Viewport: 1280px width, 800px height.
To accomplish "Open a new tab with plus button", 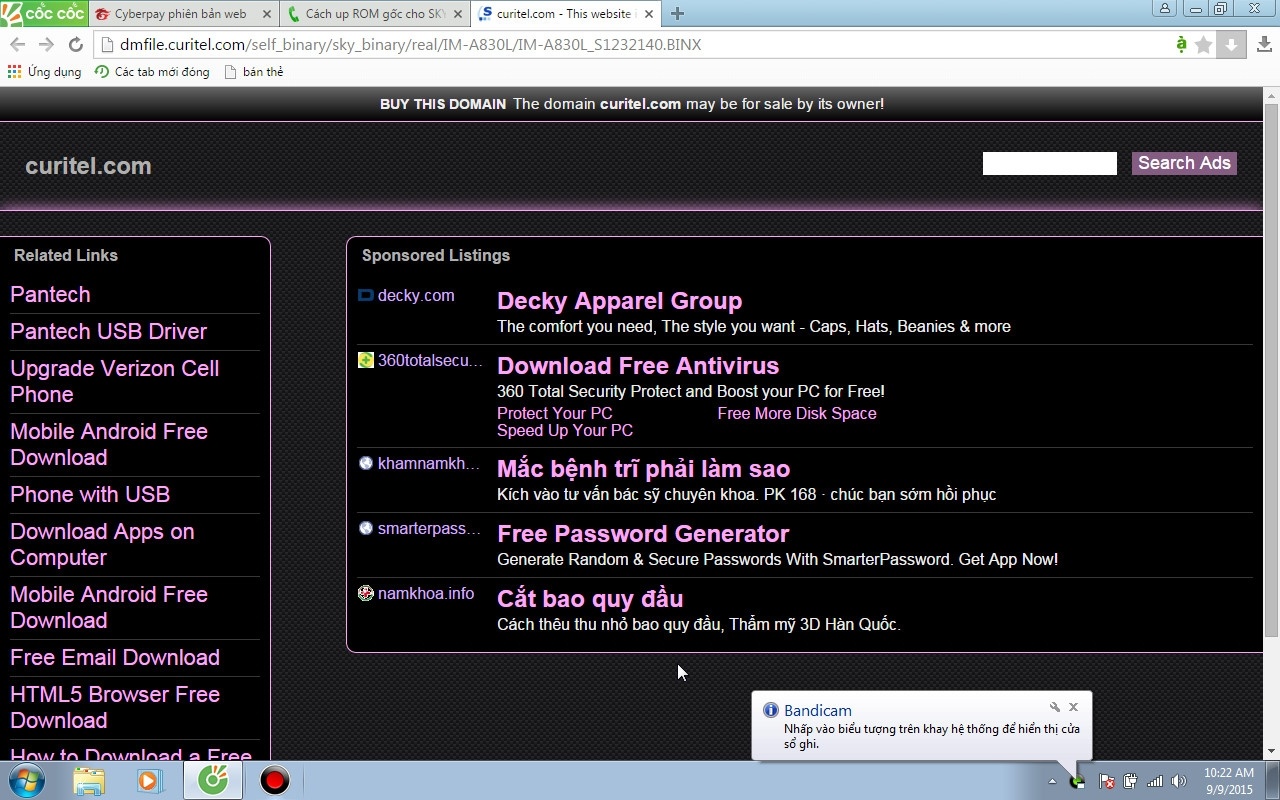I will tap(678, 14).
